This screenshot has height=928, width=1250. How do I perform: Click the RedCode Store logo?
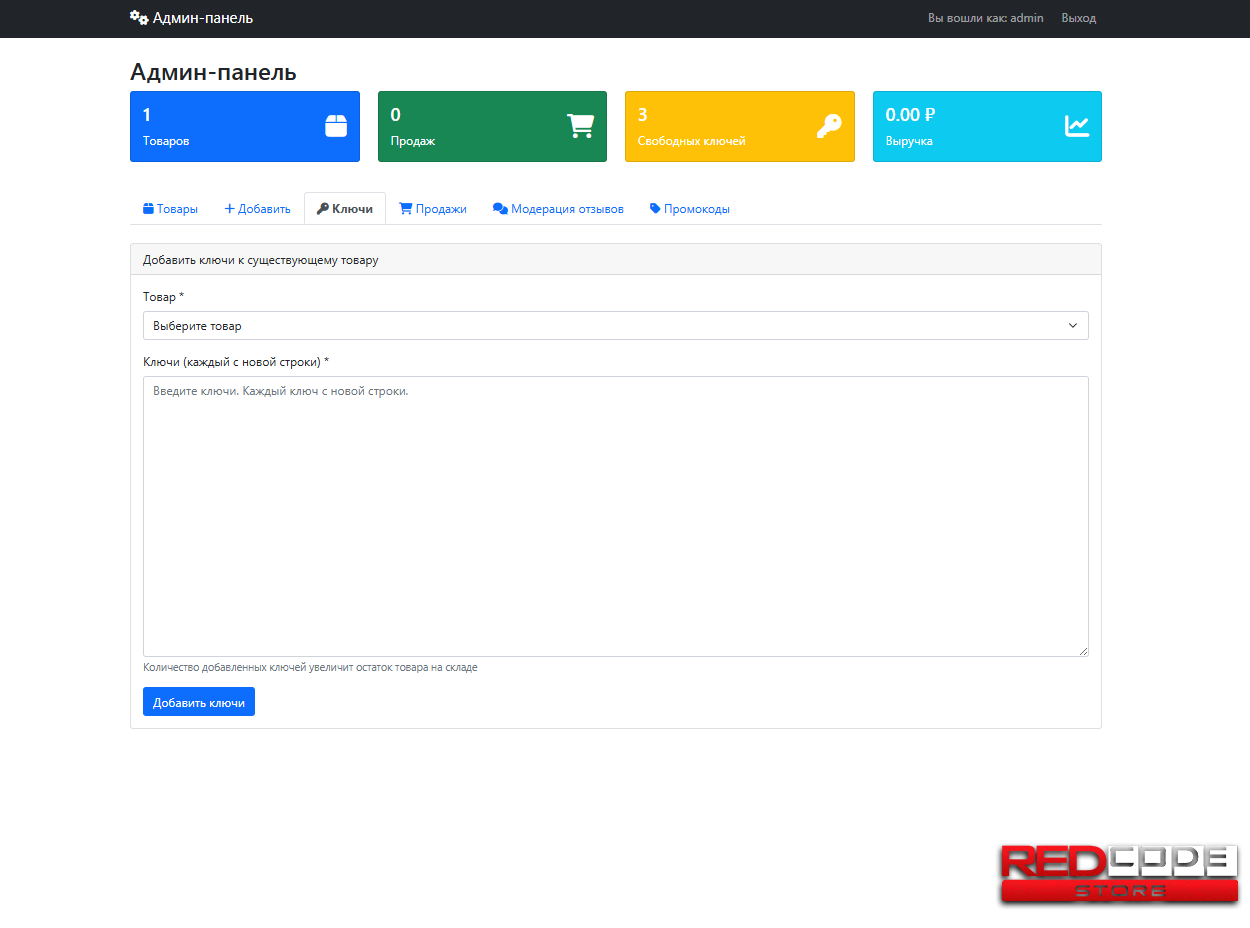tap(1119, 874)
